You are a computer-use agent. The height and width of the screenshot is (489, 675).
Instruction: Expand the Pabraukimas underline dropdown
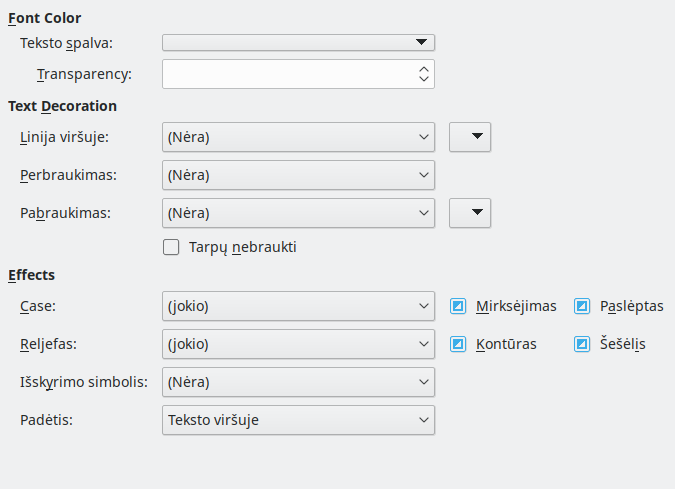tap(298, 212)
